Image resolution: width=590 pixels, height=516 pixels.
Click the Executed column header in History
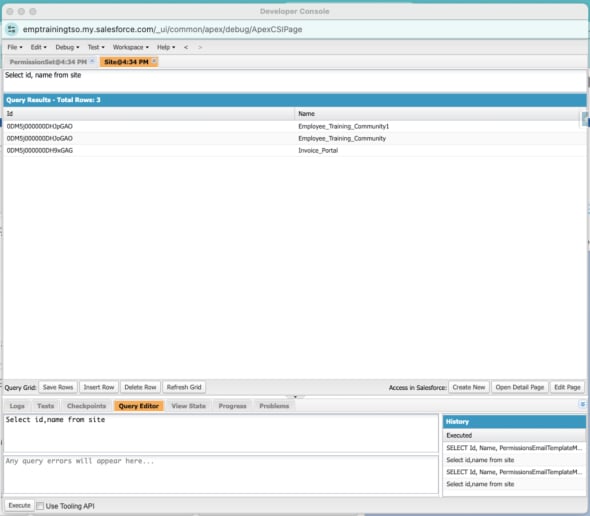point(514,435)
